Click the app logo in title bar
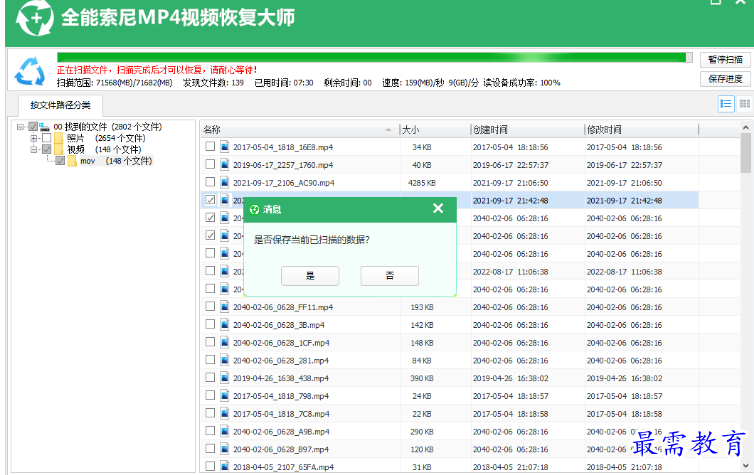 tap(34, 18)
